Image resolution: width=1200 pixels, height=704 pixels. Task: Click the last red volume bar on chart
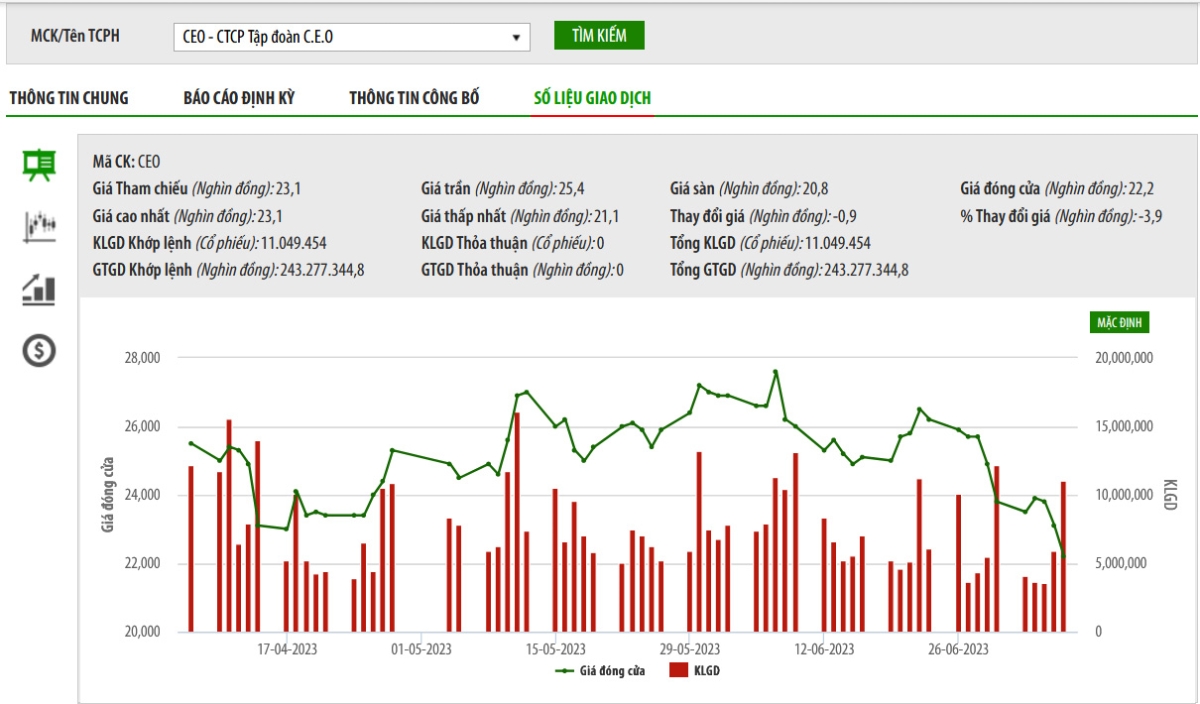pos(1063,557)
